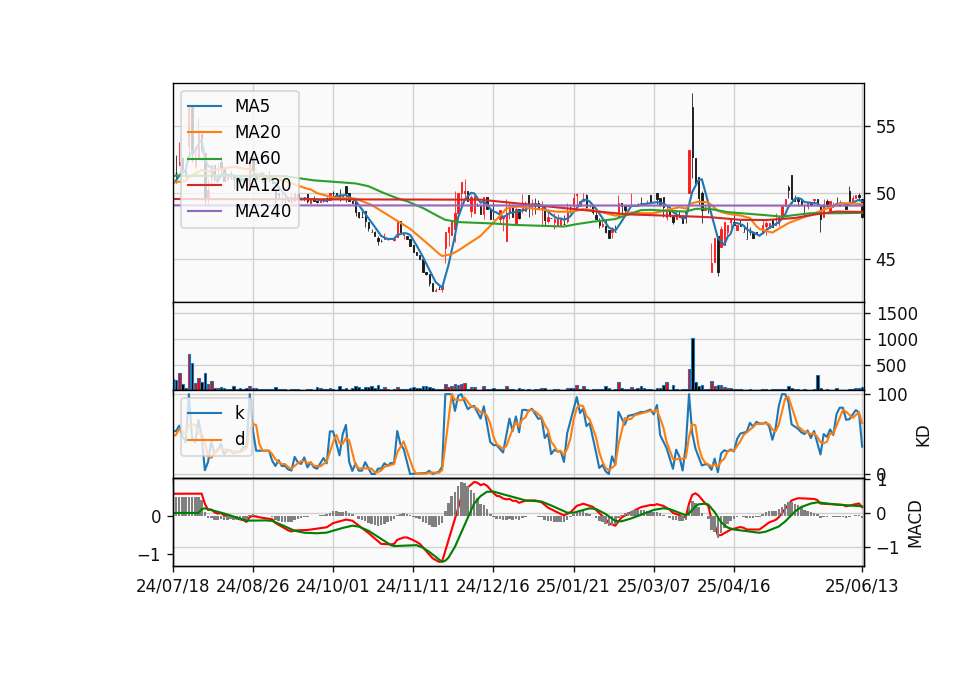The width and height of the screenshot is (960, 690).
Task: Click the green MA60 legend line swatch
Action: [204, 159]
